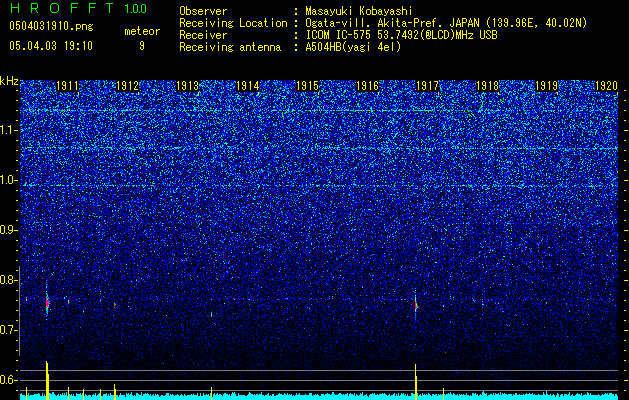Click the kHz axis unit label

coord(9,81)
